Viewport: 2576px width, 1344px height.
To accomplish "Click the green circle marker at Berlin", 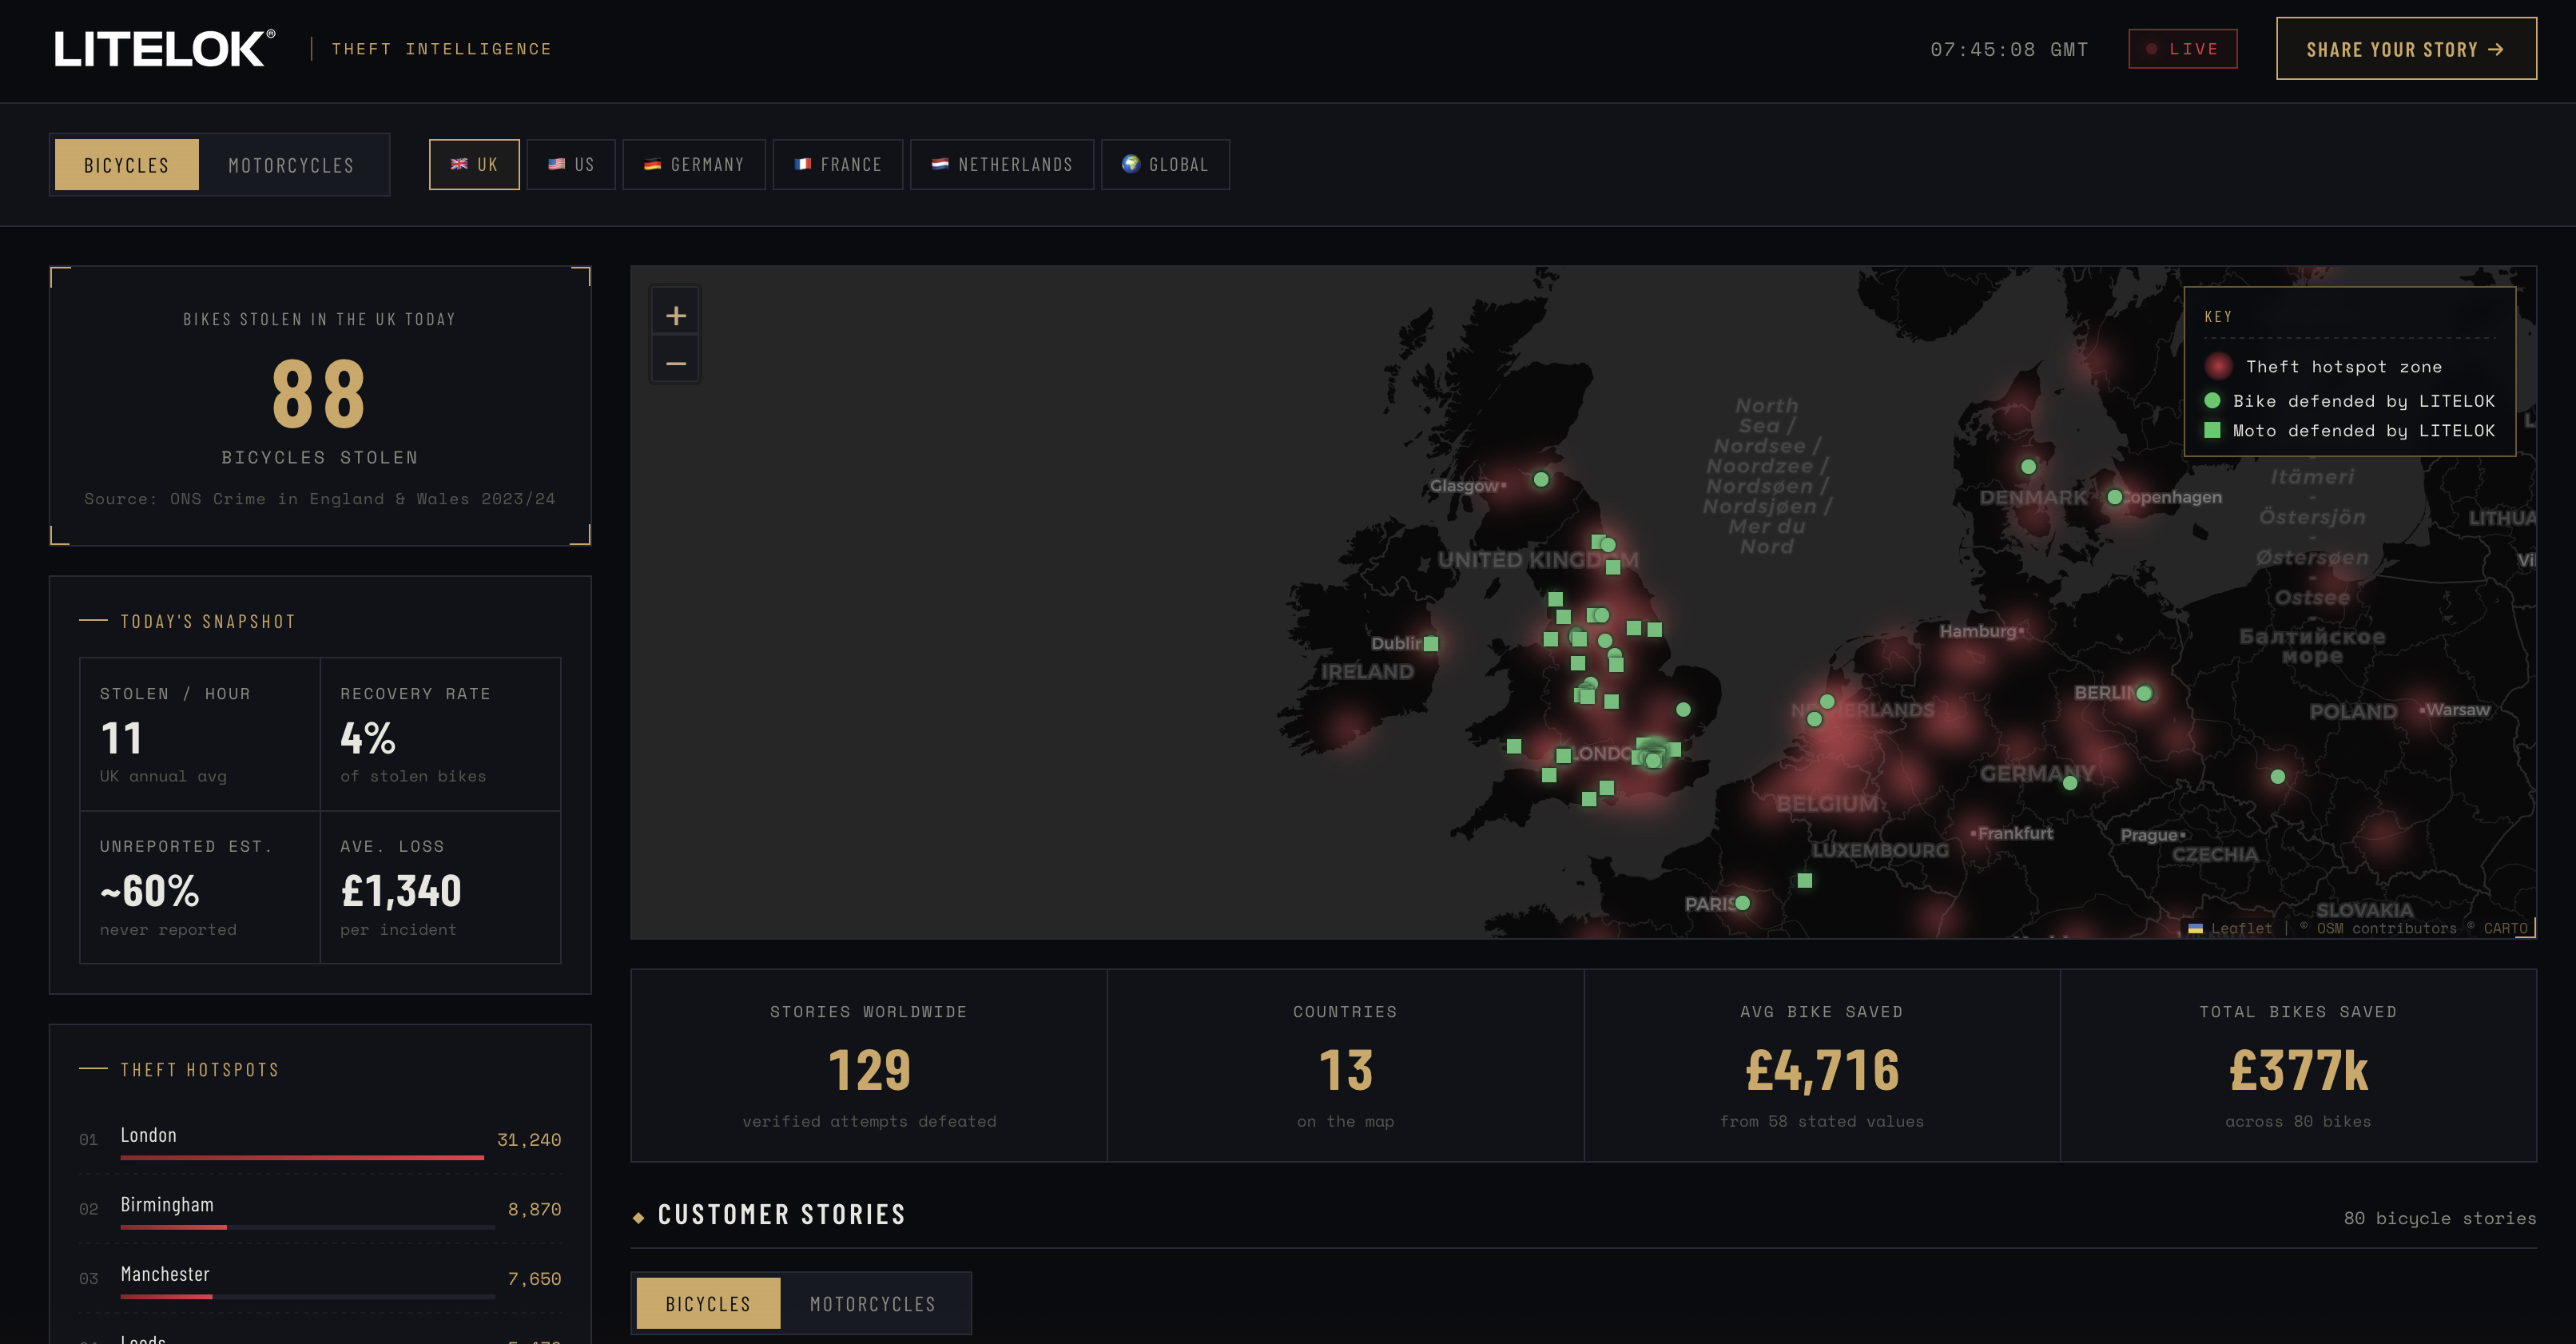I will (2144, 693).
